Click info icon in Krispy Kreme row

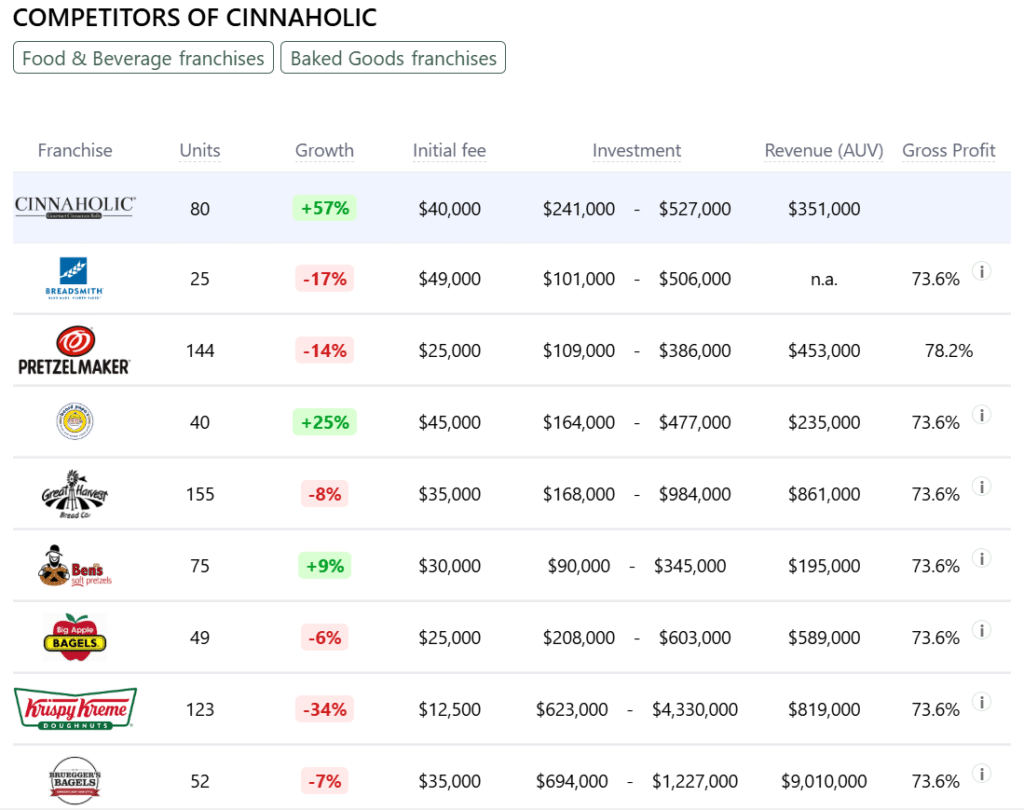pos(982,702)
